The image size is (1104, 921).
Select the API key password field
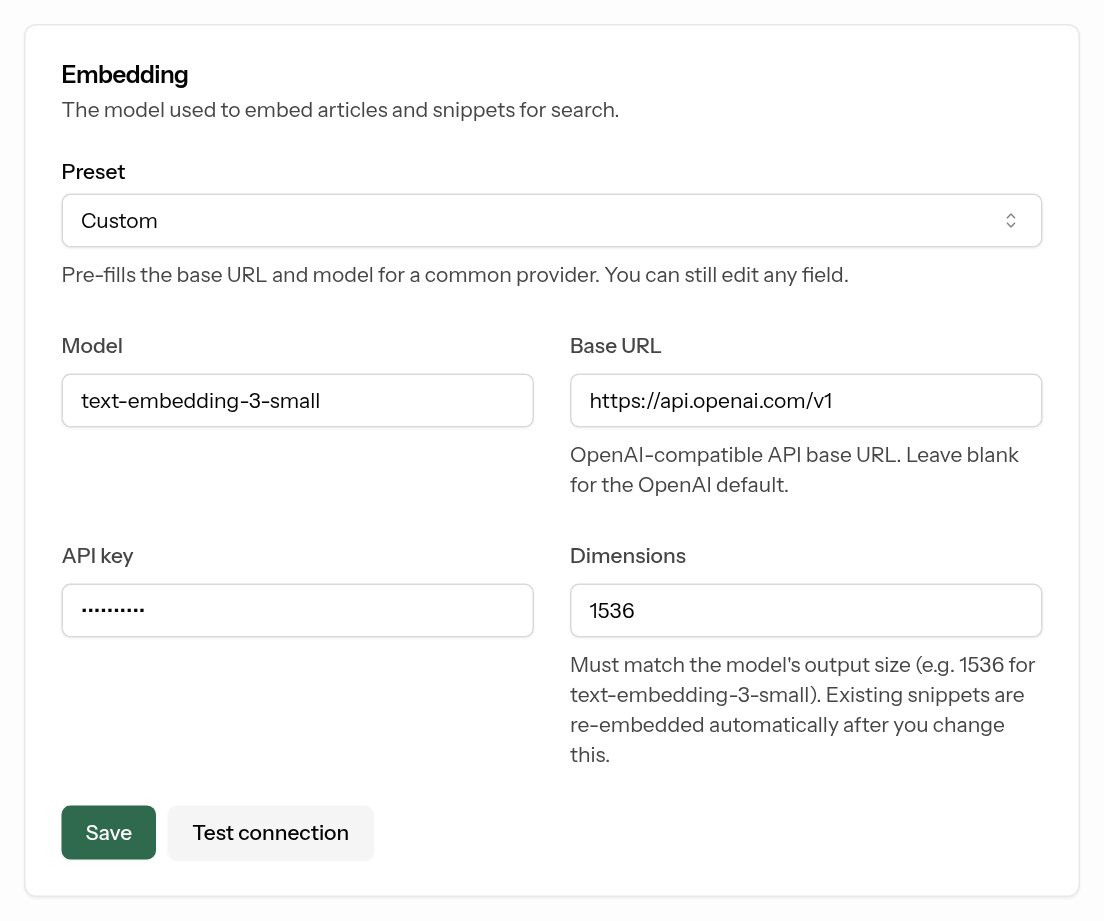click(297, 610)
